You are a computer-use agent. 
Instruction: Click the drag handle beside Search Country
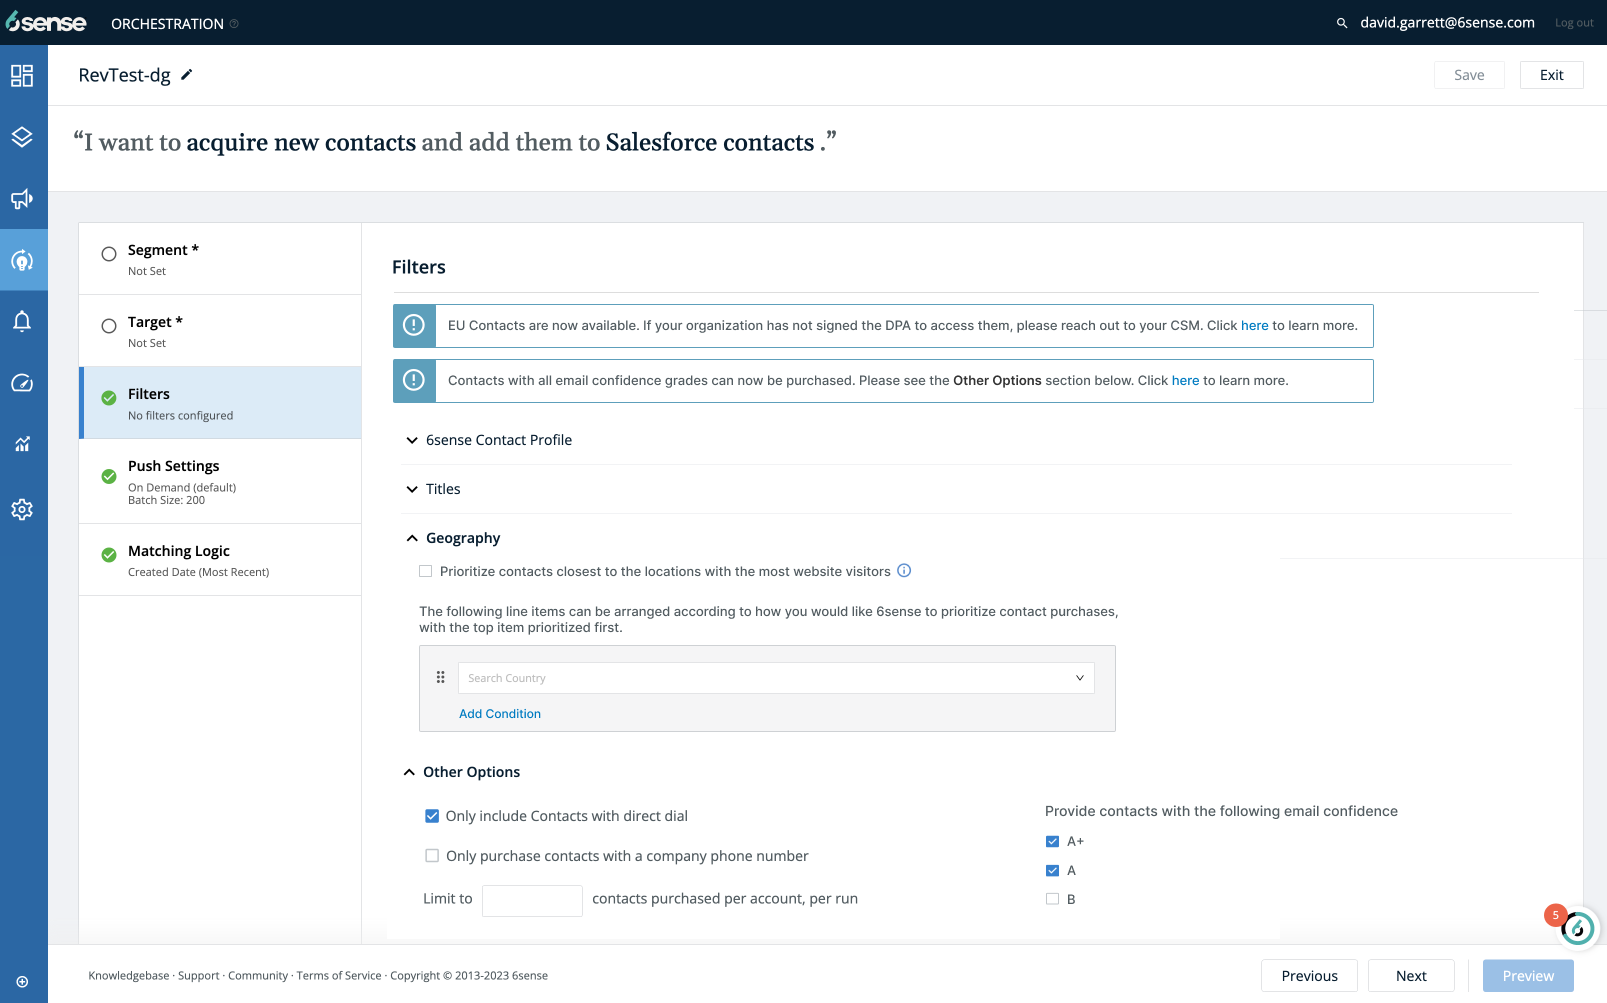(441, 678)
